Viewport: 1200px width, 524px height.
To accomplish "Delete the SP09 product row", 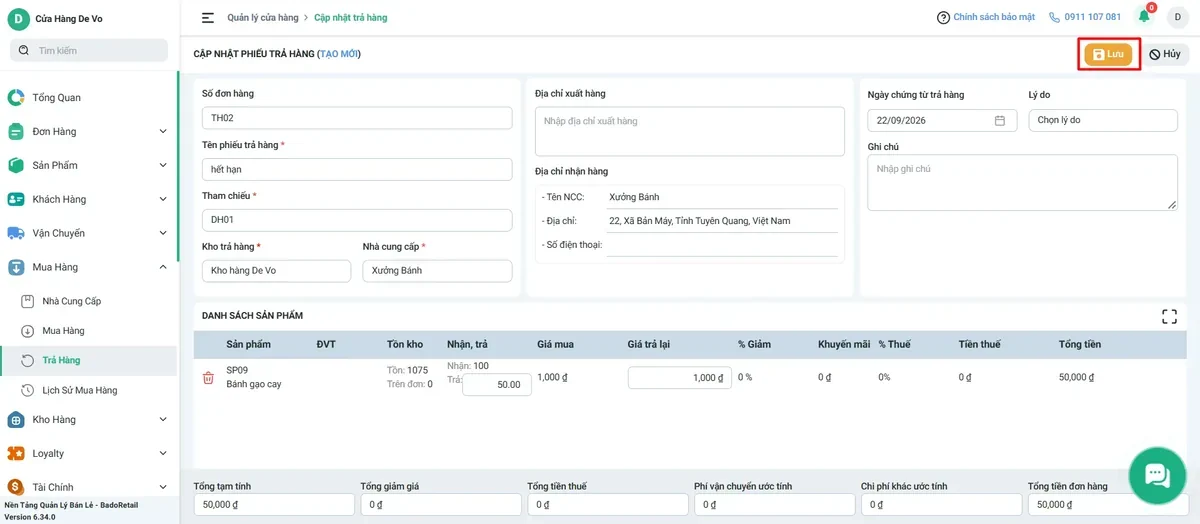I will coord(208,378).
